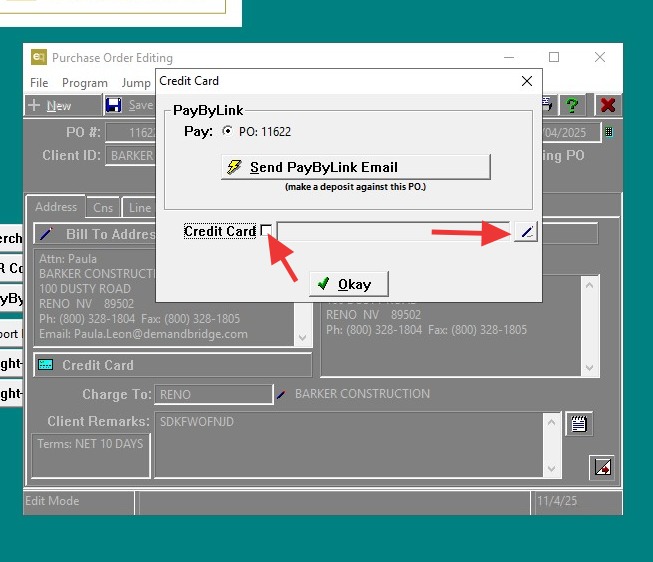Screen dimensions: 653x562
Task: Click the Terms: NET 10 DAYS box
Action: 91,455
